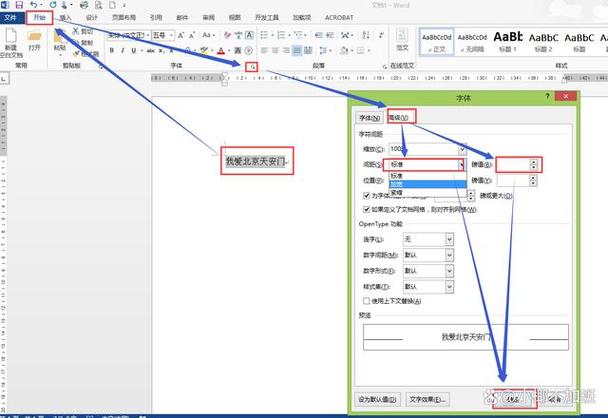Click the Multilevel list icon
This screenshot has width=608, height=418.
click(x=298, y=35)
